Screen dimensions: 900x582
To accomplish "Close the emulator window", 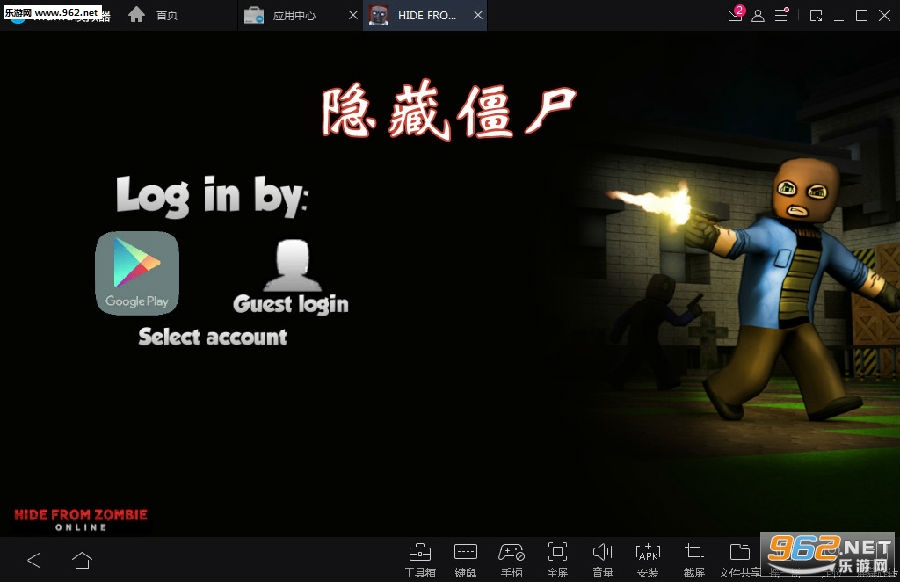I will [885, 15].
